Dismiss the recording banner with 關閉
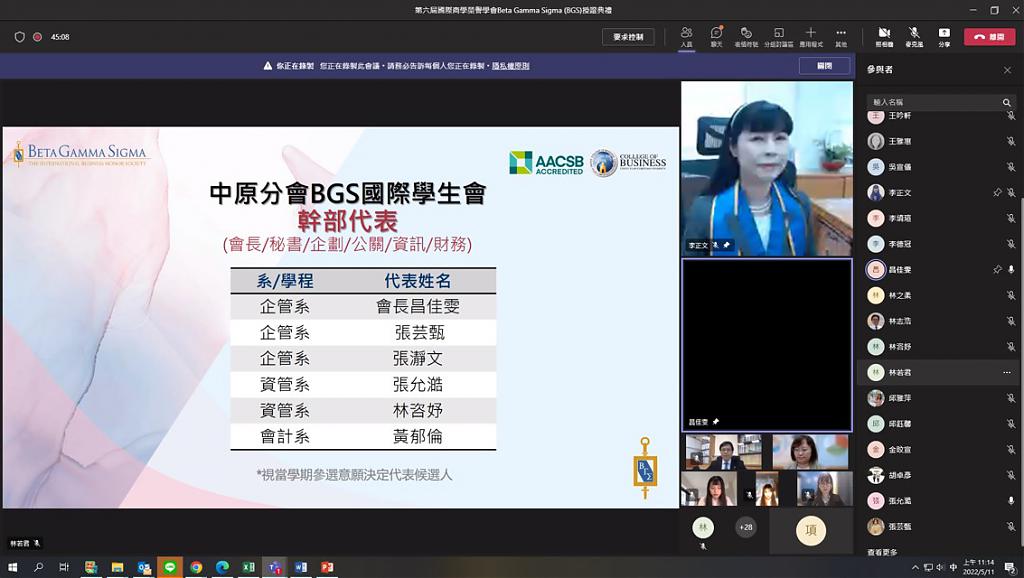This screenshot has width=1024, height=578. [825, 66]
